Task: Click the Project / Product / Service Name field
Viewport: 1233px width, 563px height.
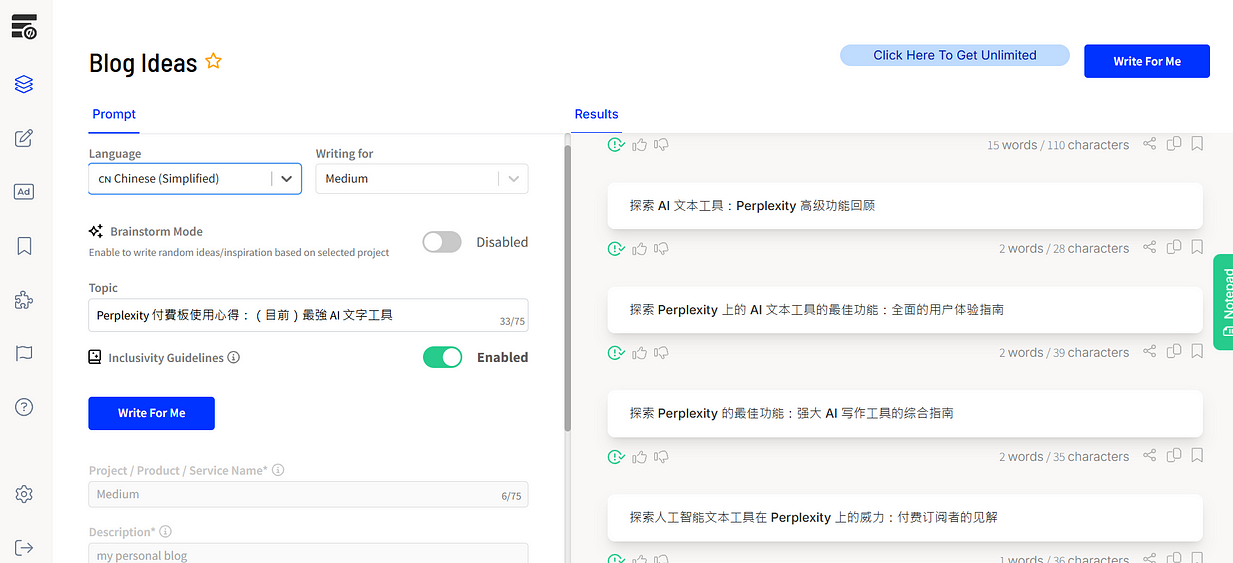Action: click(x=308, y=494)
